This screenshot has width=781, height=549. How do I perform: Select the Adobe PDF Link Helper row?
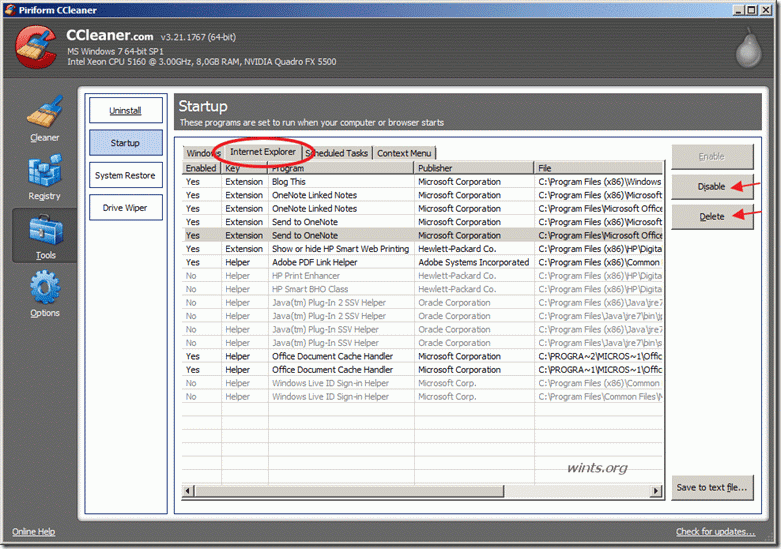point(422,262)
